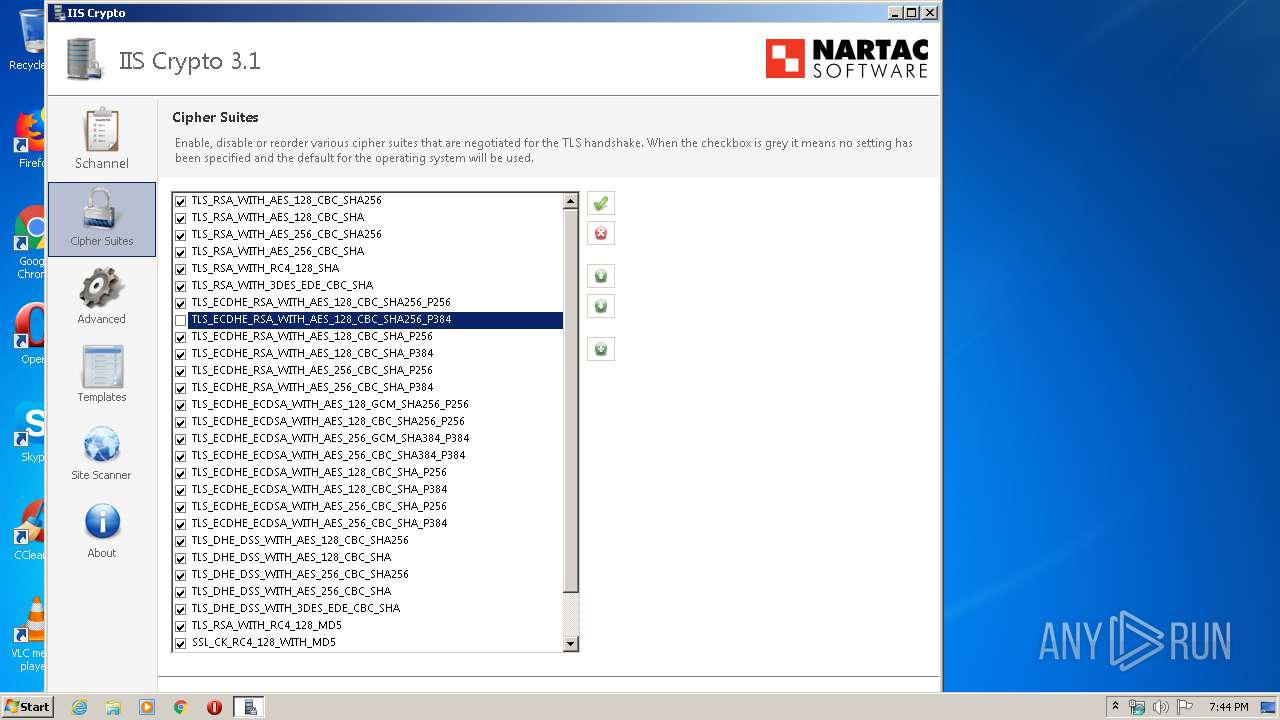Click cipher list scrollbar down arrow
This screenshot has height=720, width=1280.
[571, 644]
